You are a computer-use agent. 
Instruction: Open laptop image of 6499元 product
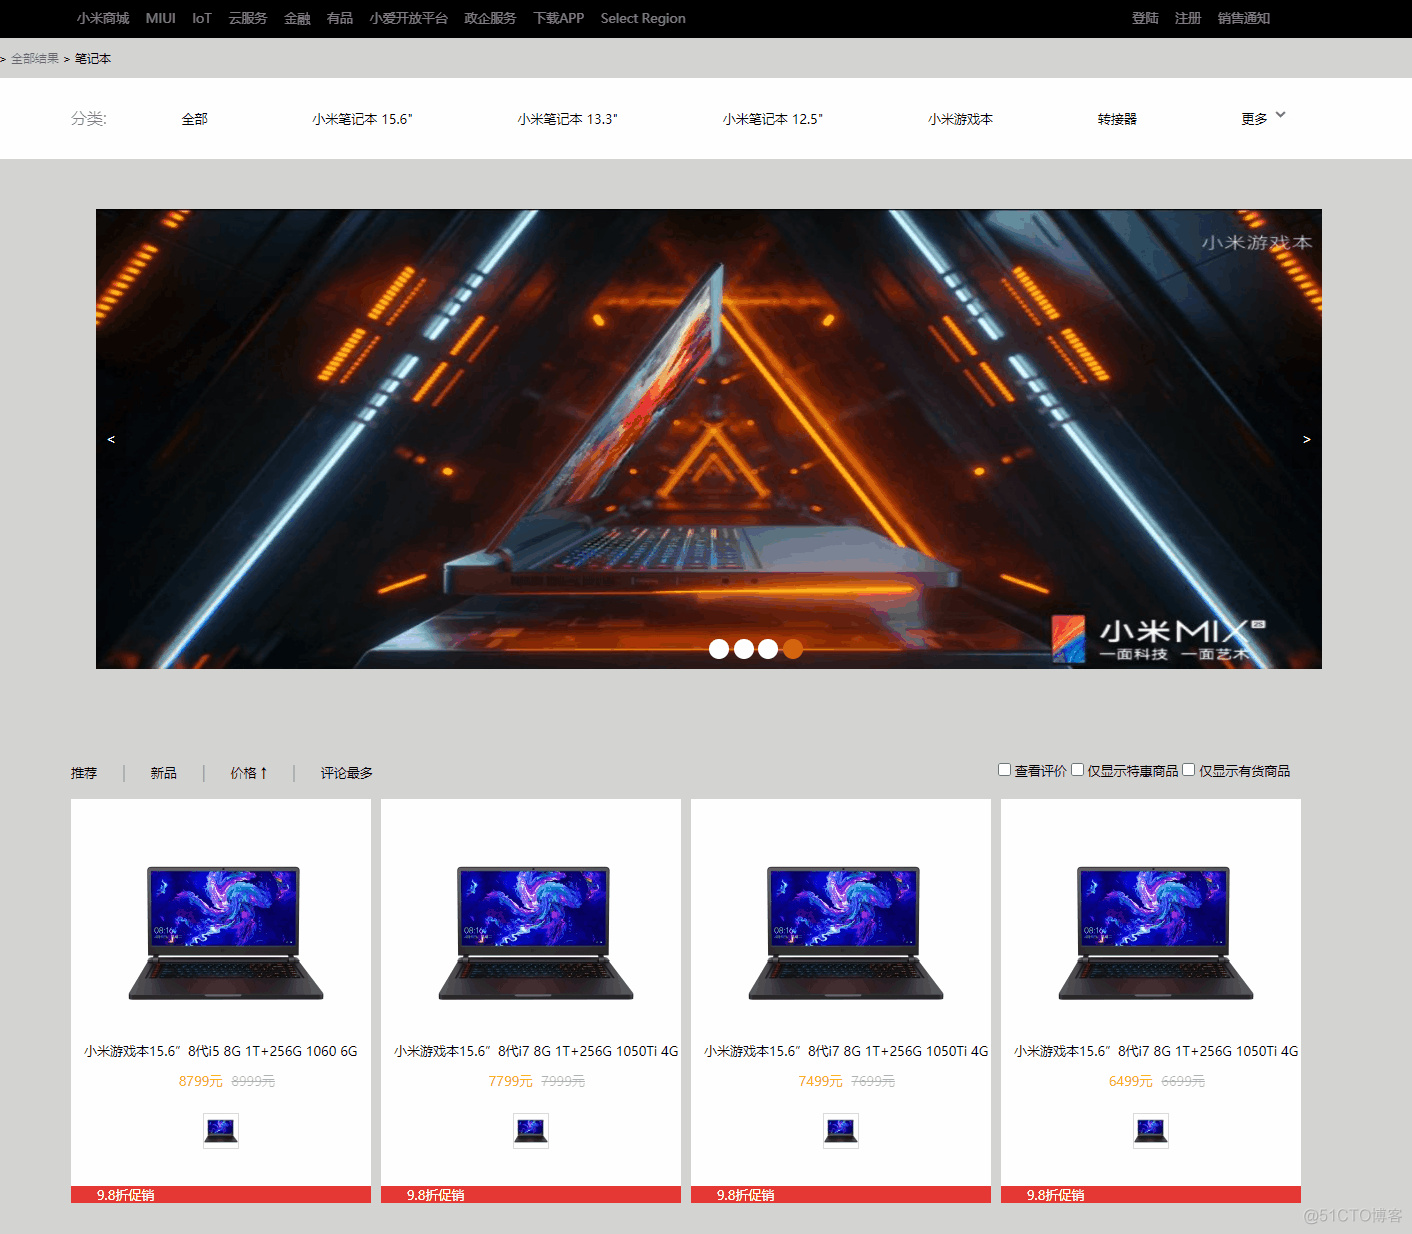click(x=1156, y=933)
